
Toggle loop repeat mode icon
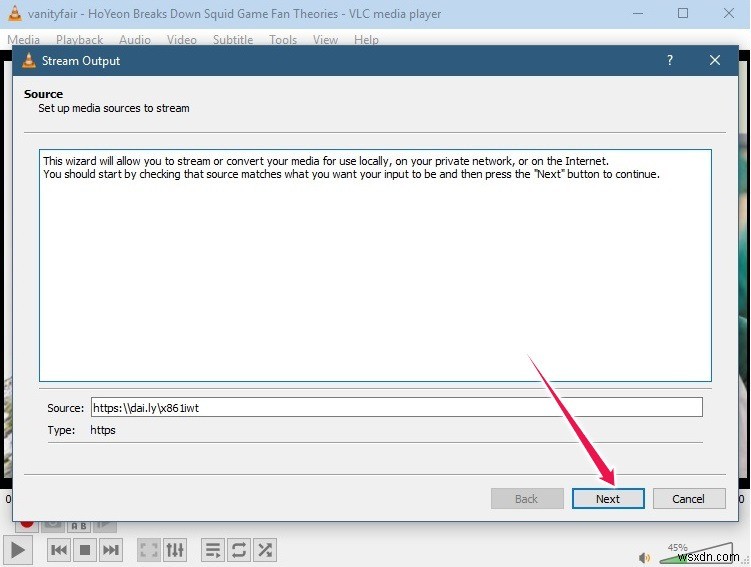coord(239,550)
